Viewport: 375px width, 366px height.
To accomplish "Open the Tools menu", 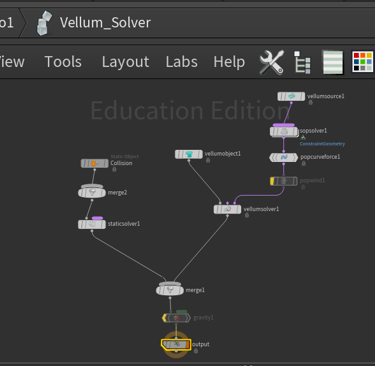I will coord(63,62).
